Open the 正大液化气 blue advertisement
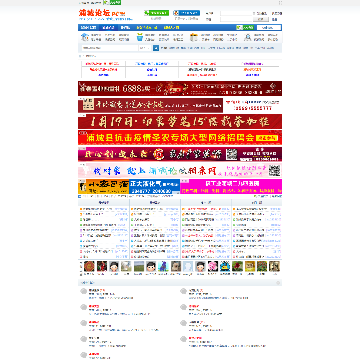This screenshot has height=360, width=360. 155,187
